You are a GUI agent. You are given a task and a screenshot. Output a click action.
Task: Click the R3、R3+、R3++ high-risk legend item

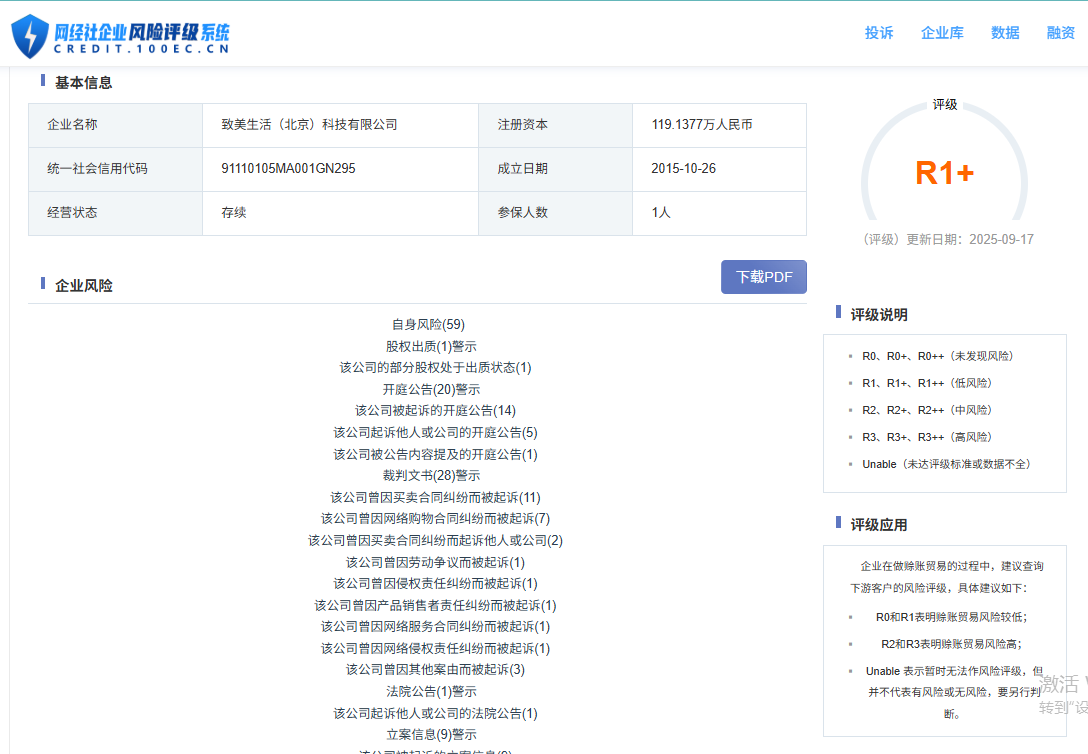[x=927, y=437]
